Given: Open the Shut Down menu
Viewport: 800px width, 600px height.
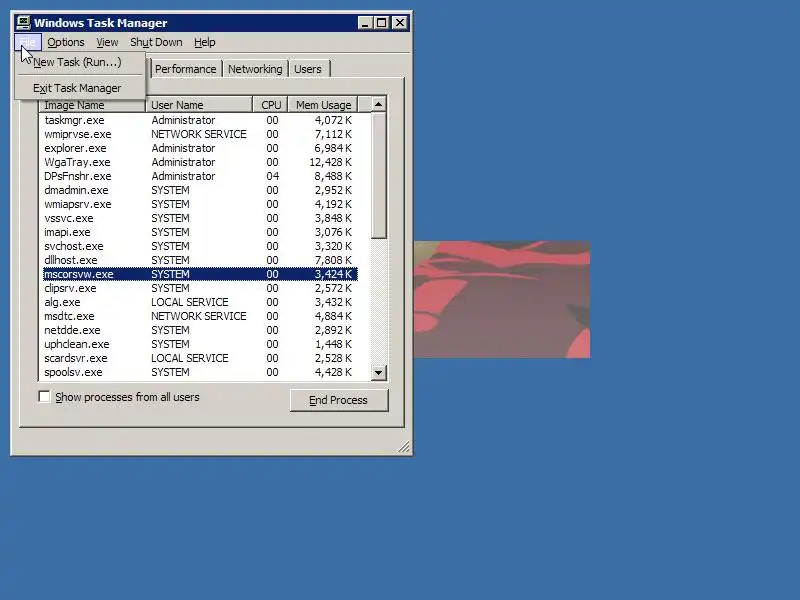Looking at the screenshot, I should 156,42.
